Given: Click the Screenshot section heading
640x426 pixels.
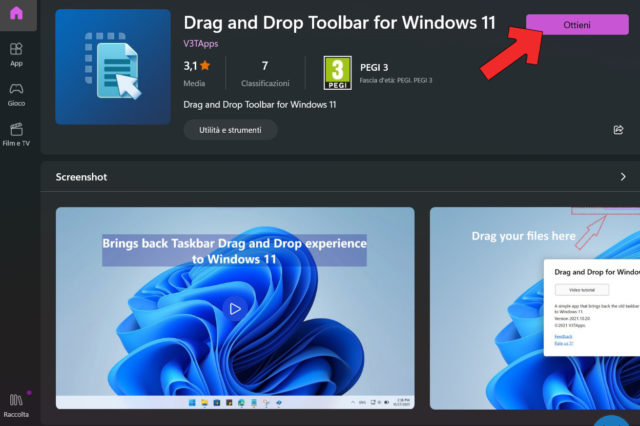Looking at the screenshot, I should tap(82, 177).
